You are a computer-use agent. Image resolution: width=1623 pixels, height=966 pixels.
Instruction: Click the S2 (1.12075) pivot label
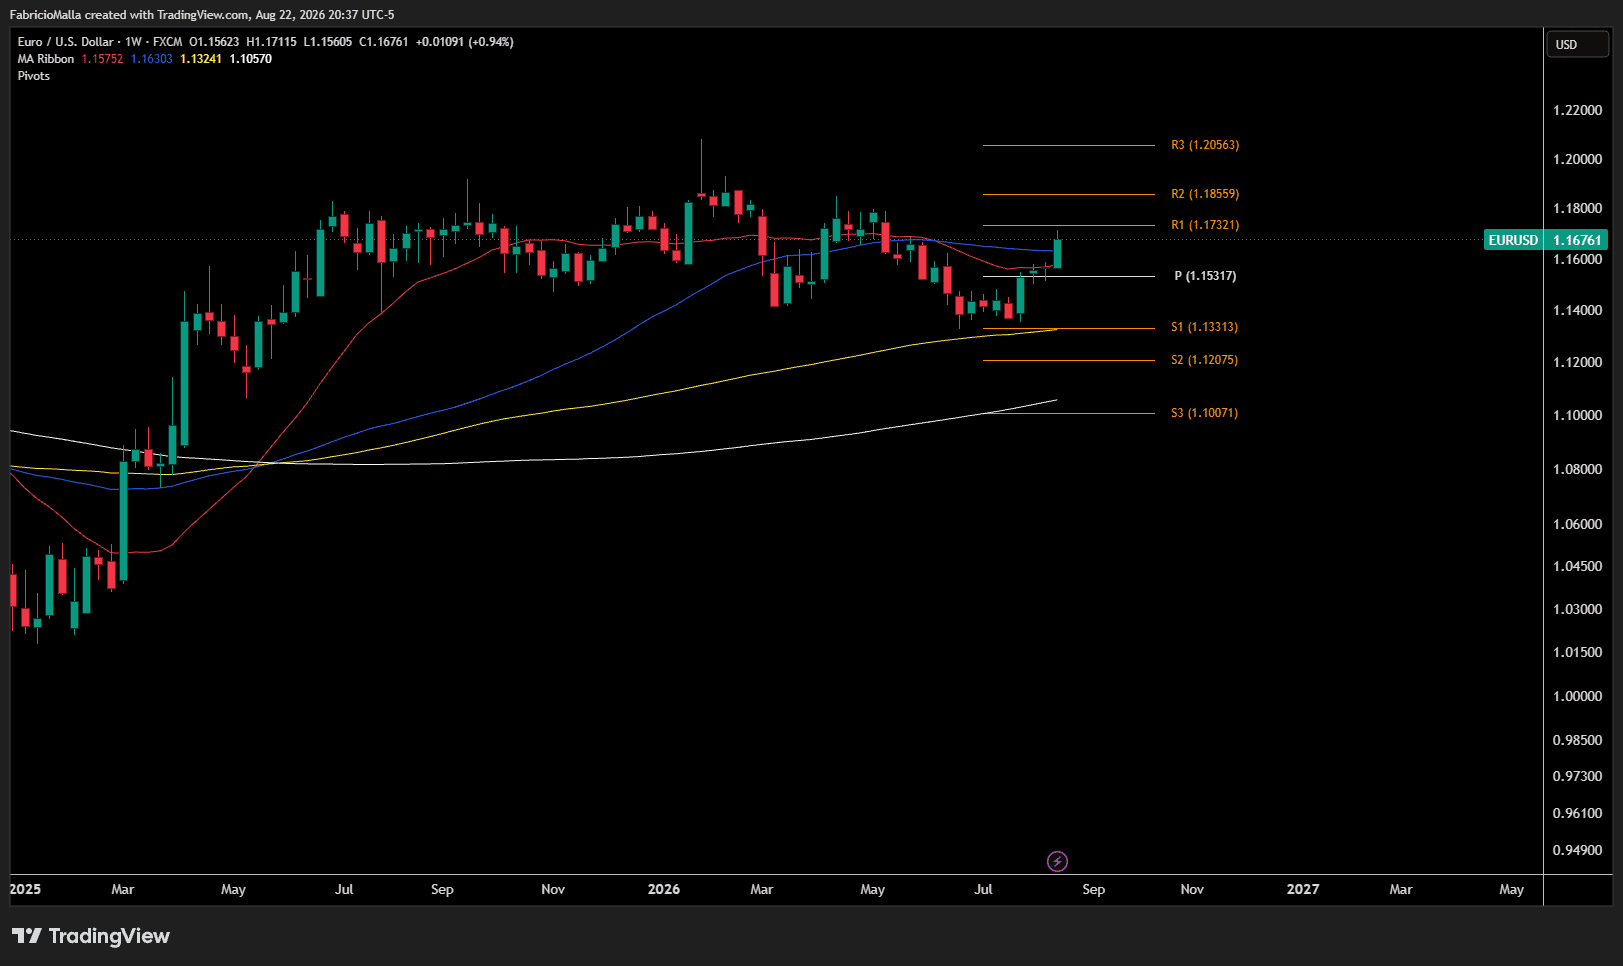tap(1204, 360)
